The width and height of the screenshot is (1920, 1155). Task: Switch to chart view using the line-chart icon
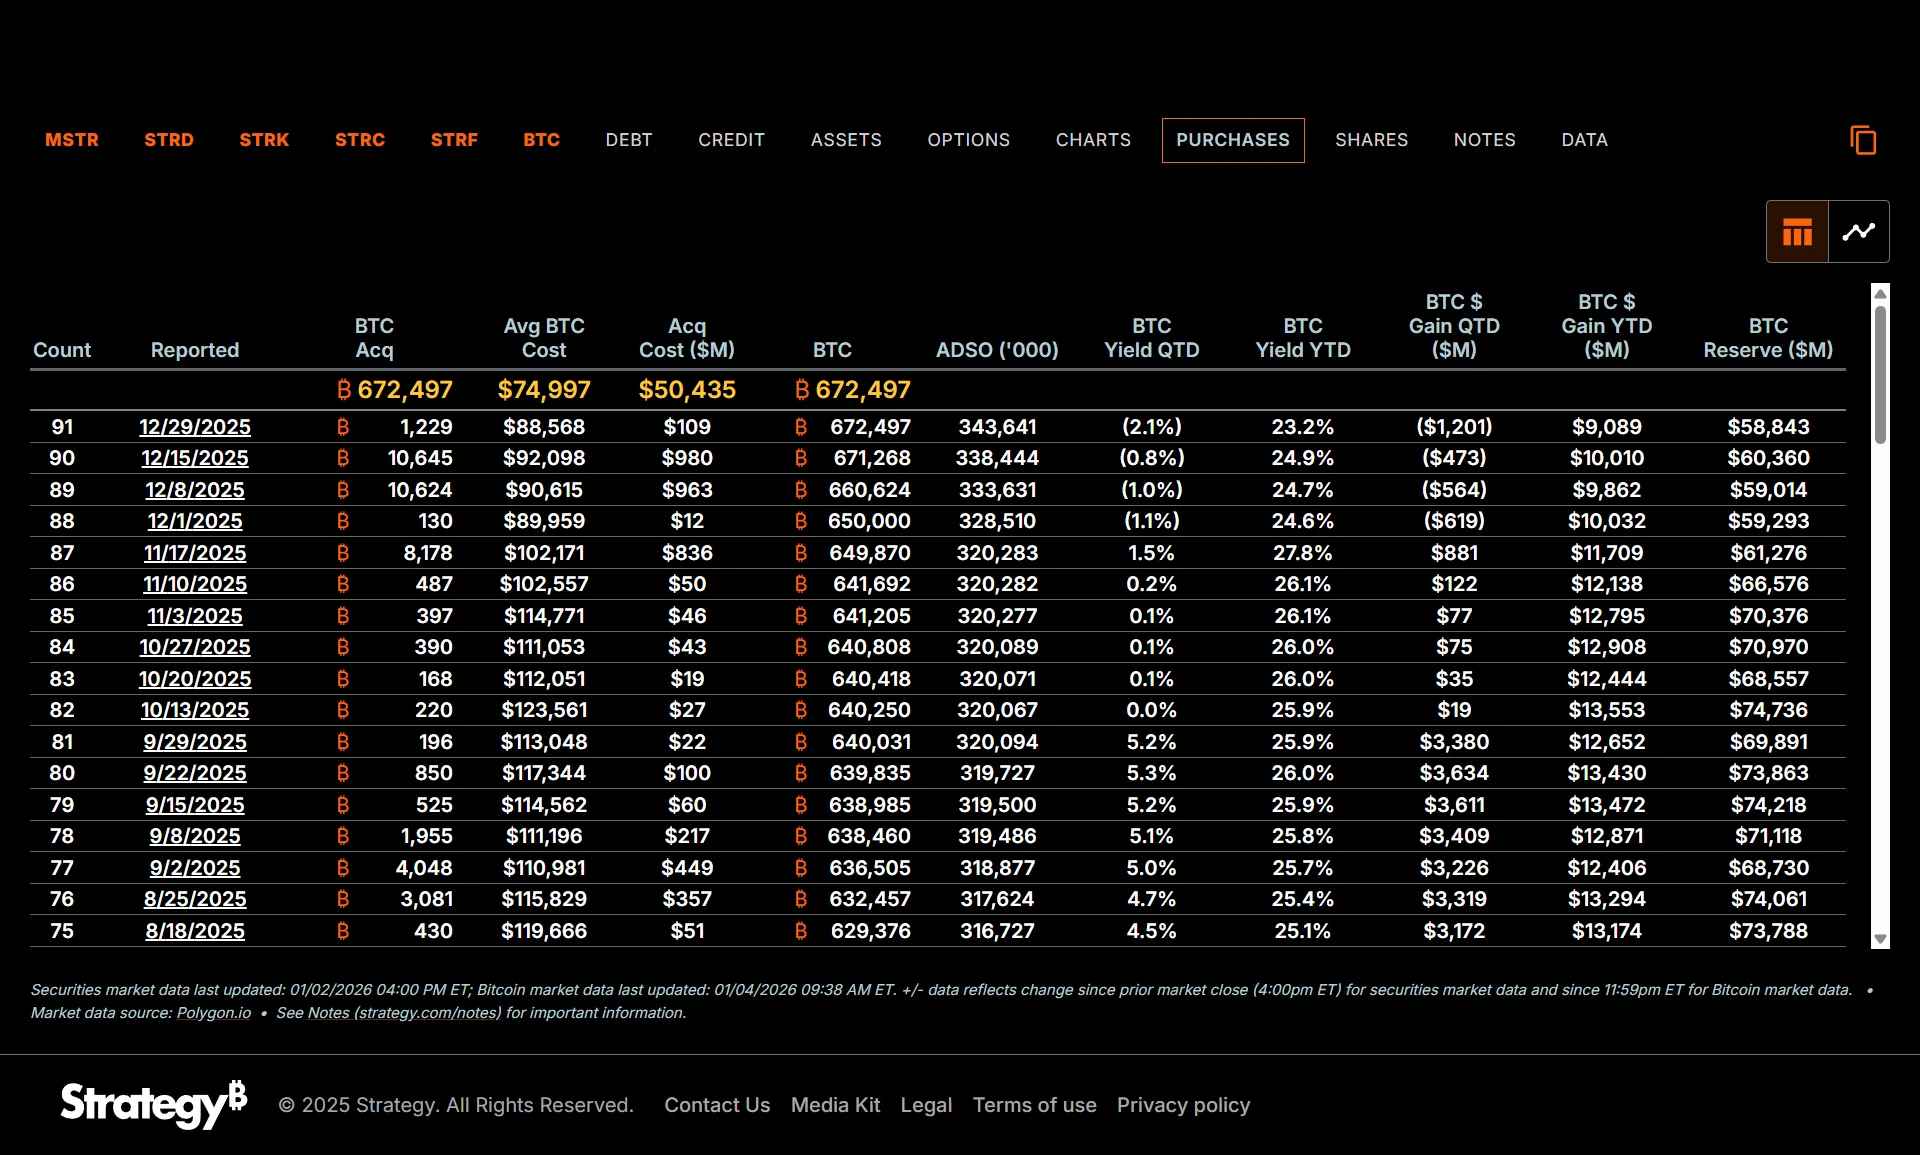(1860, 231)
